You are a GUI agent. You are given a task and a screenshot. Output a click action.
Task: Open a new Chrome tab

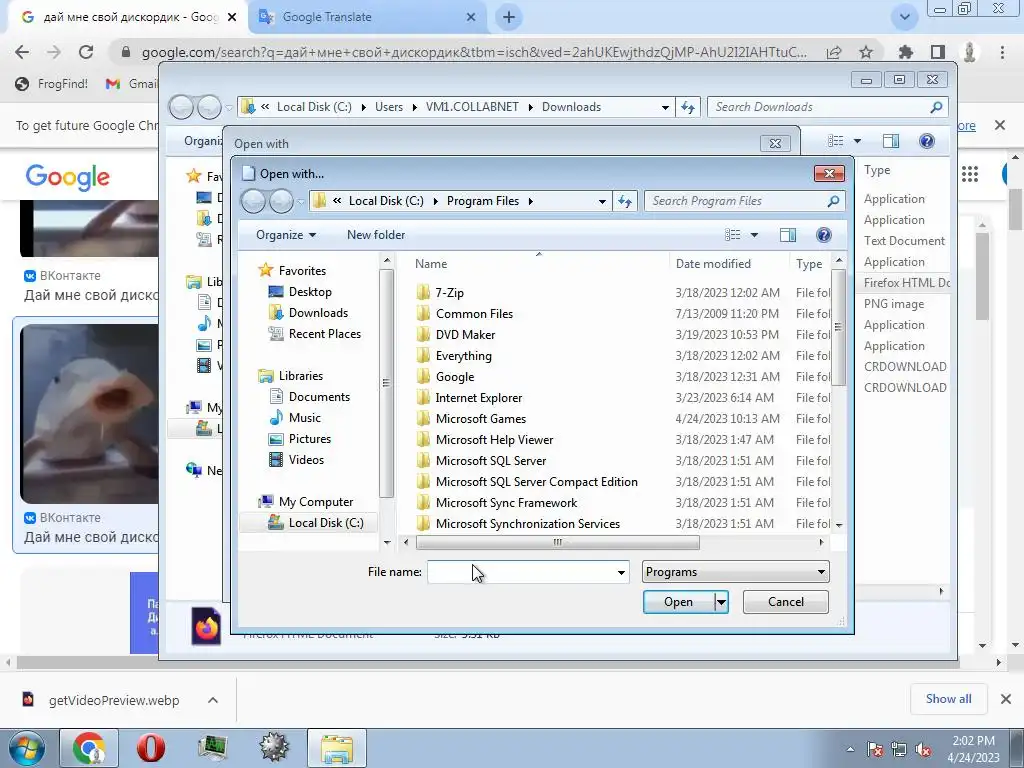509,18
